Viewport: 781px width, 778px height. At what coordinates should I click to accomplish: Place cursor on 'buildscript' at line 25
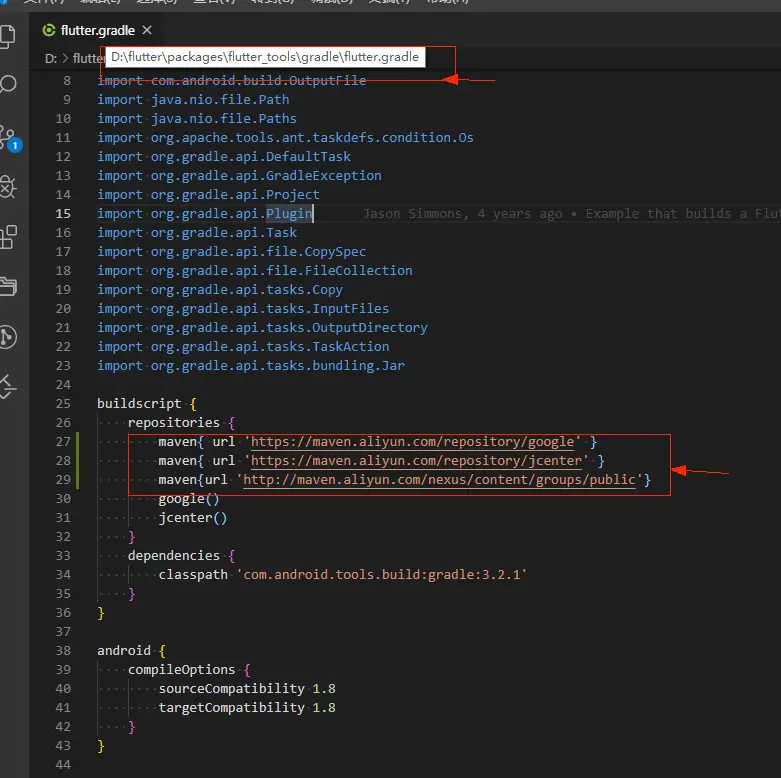(139, 403)
